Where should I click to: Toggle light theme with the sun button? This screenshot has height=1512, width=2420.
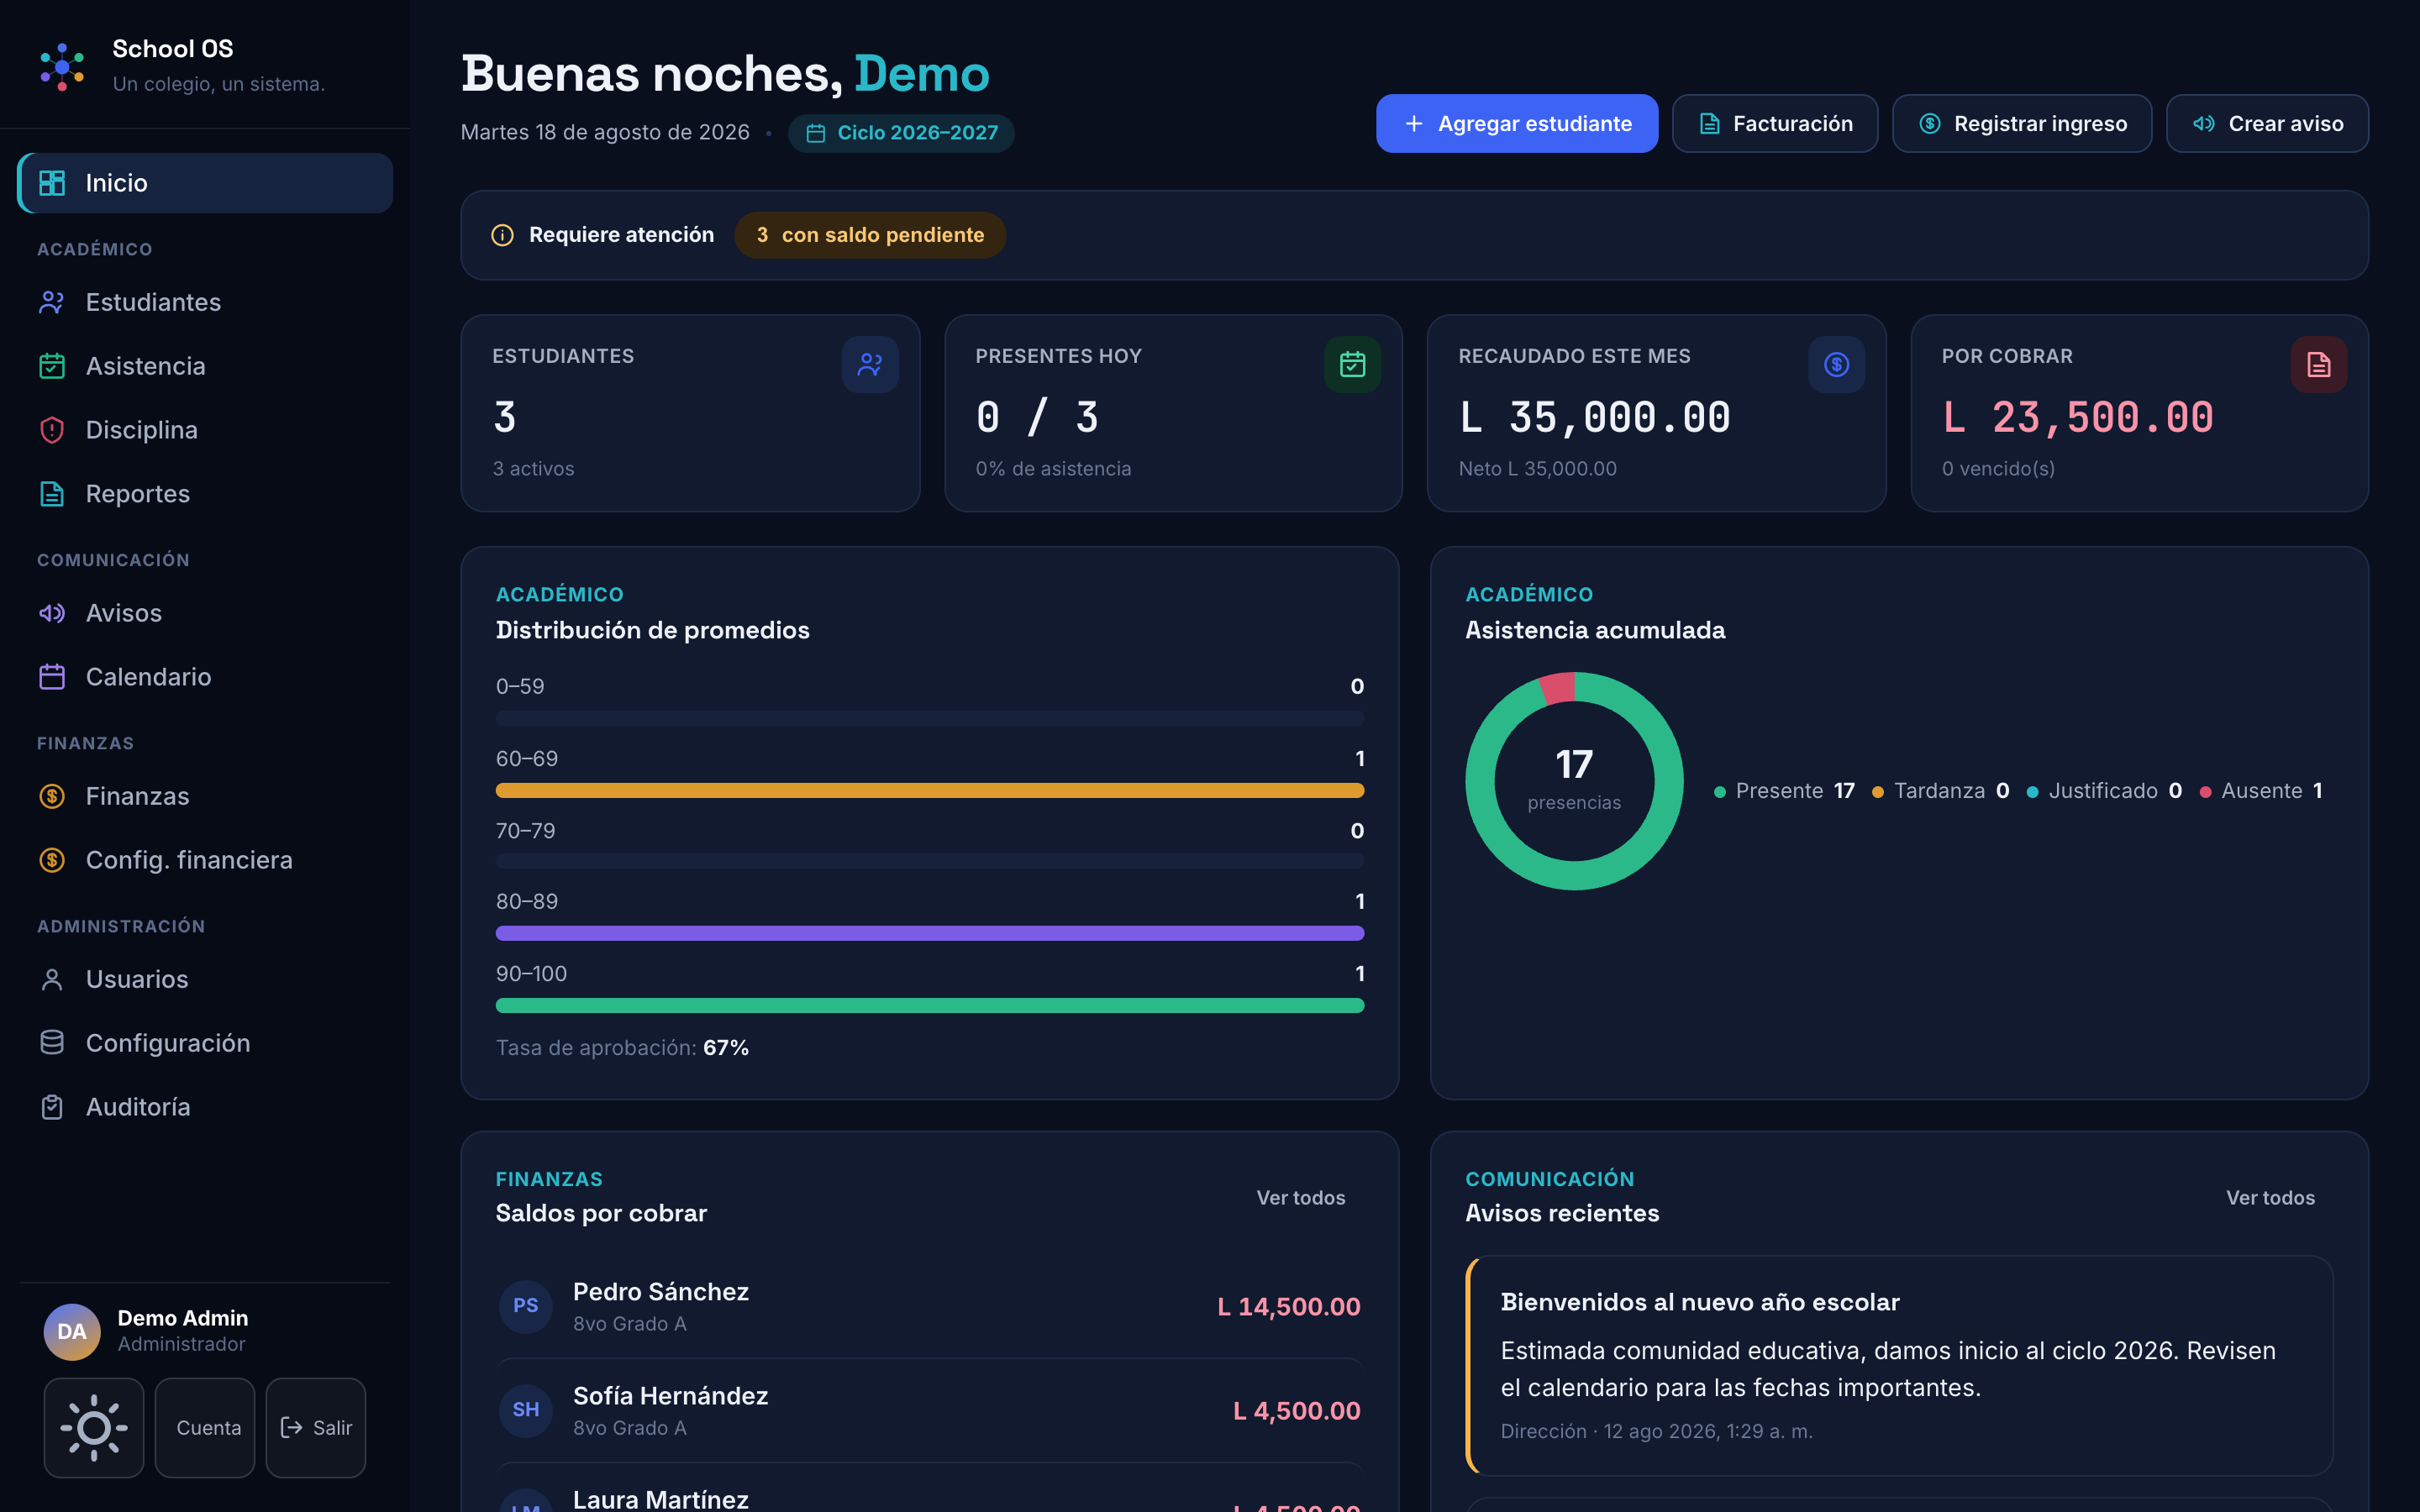click(94, 1427)
